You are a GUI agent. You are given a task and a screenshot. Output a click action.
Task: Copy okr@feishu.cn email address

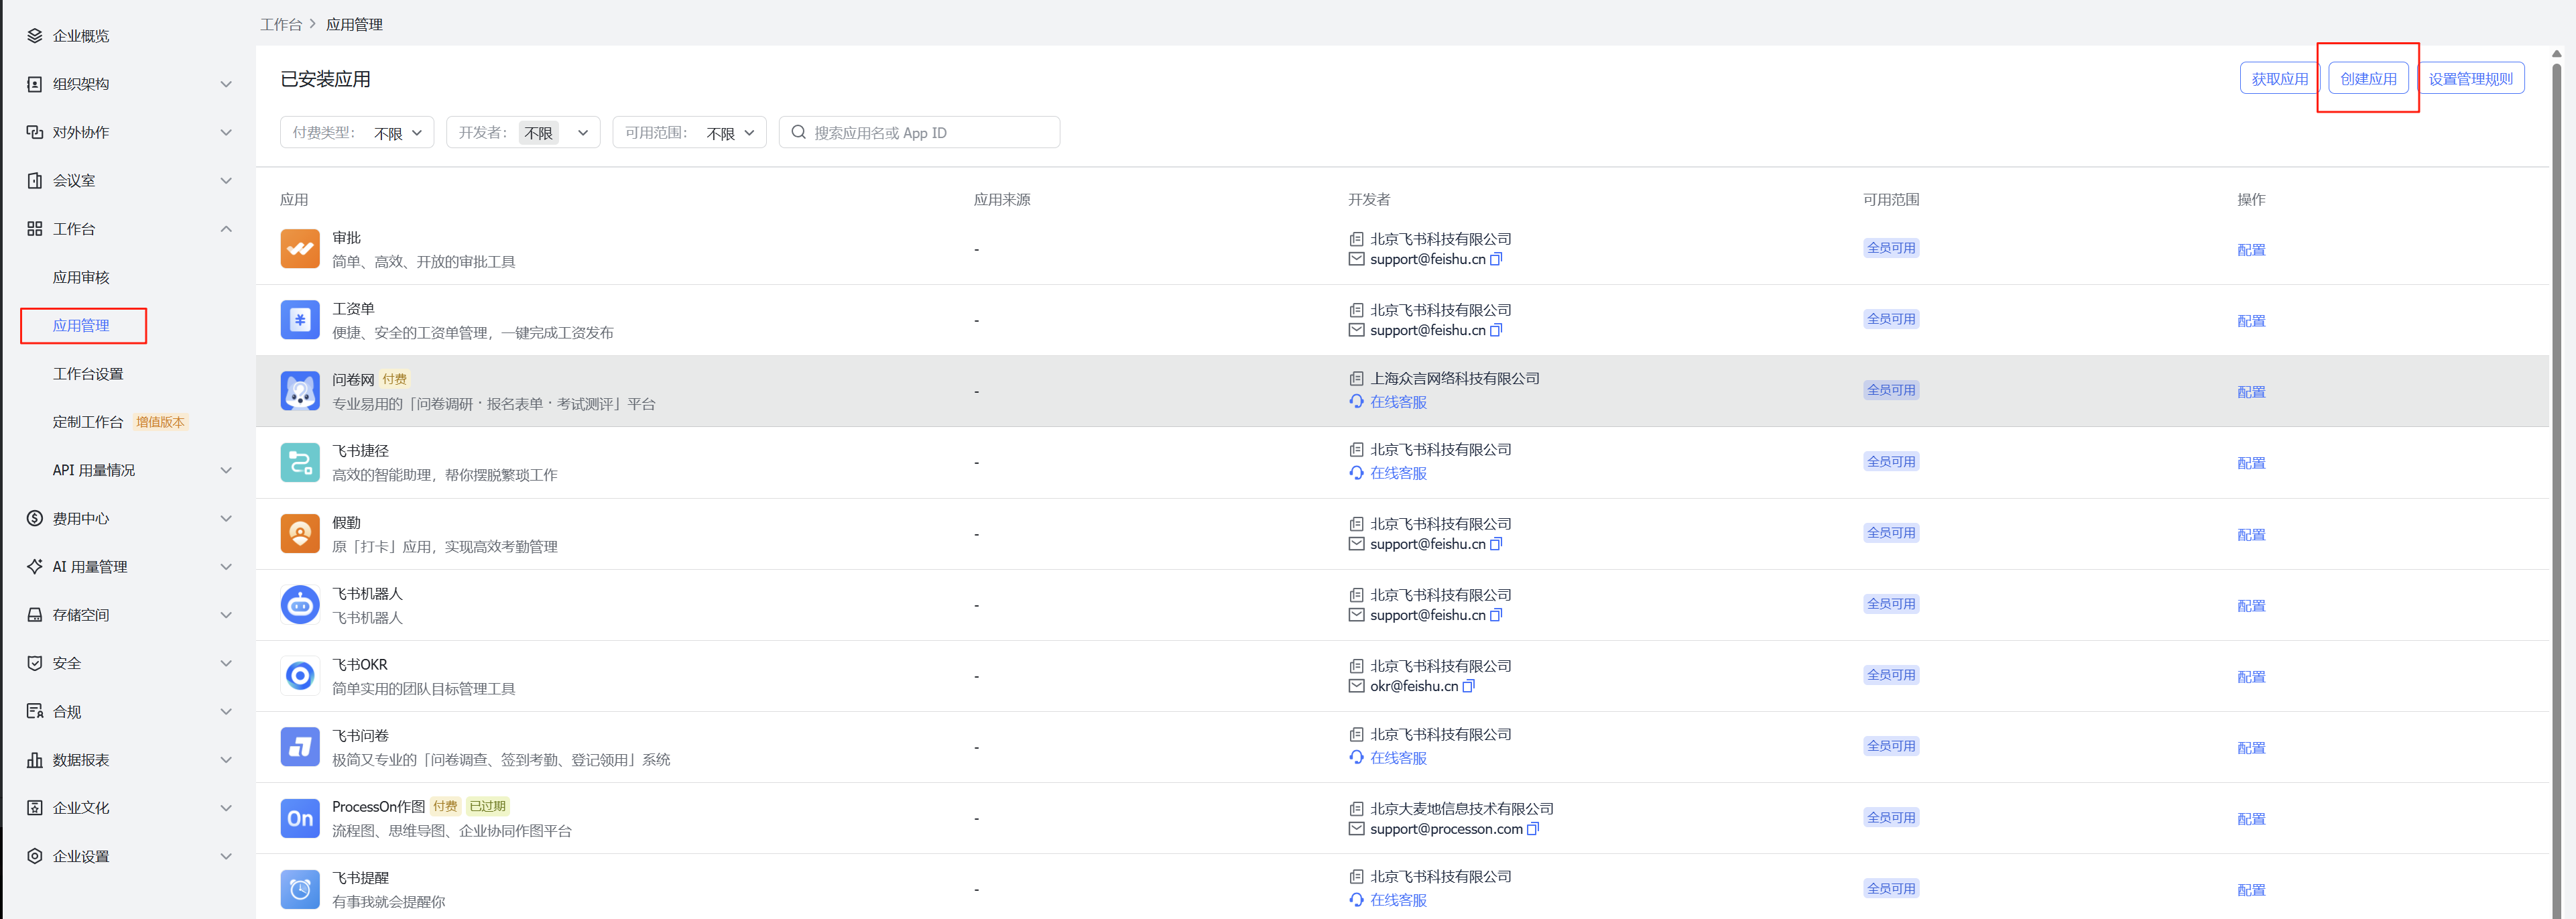[x=1468, y=686]
